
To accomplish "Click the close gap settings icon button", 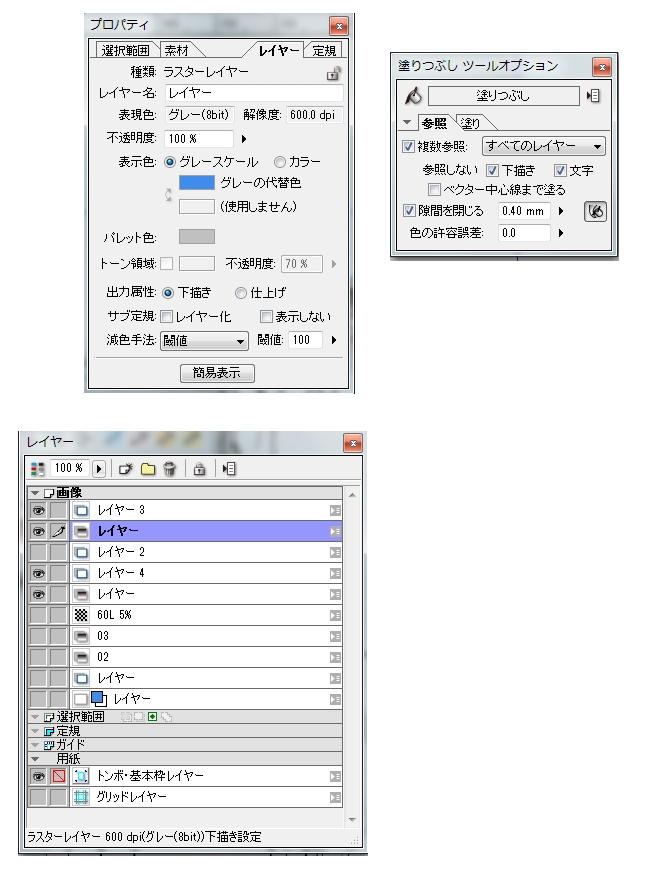I will (595, 211).
